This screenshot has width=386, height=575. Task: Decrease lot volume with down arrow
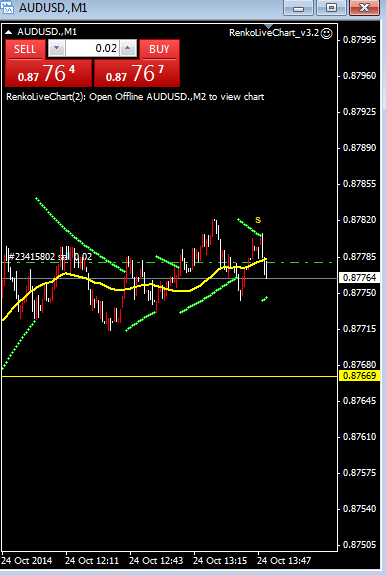(x=57, y=48)
